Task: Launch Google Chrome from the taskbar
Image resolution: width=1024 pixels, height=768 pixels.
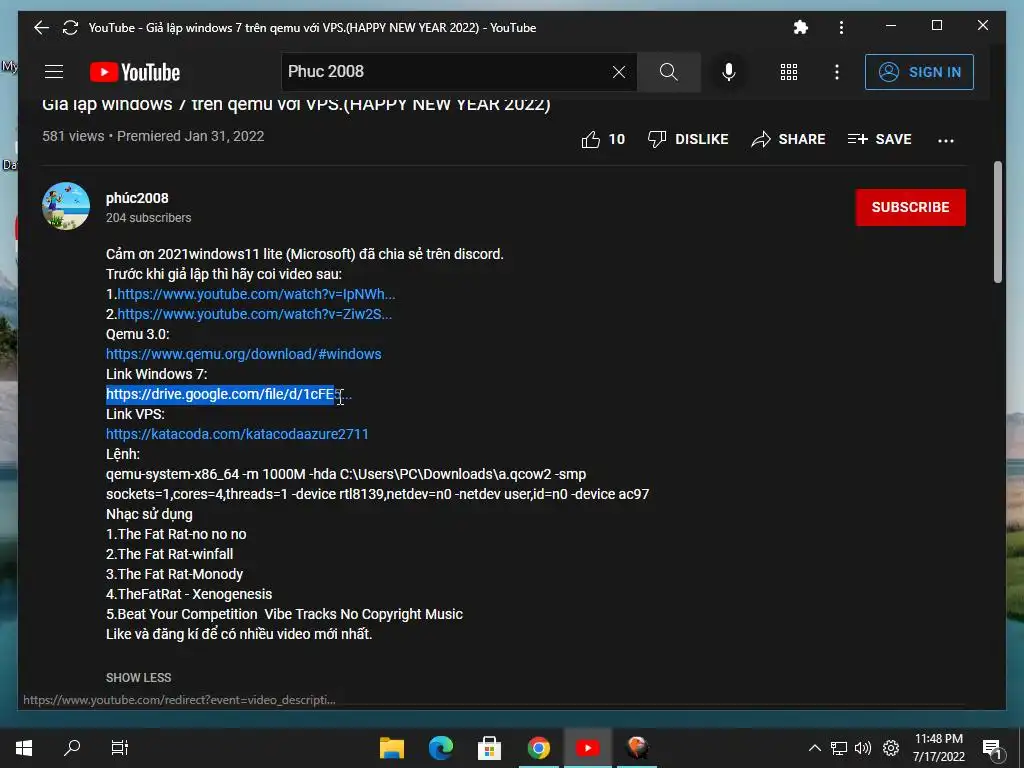Action: pyautogui.click(x=539, y=748)
